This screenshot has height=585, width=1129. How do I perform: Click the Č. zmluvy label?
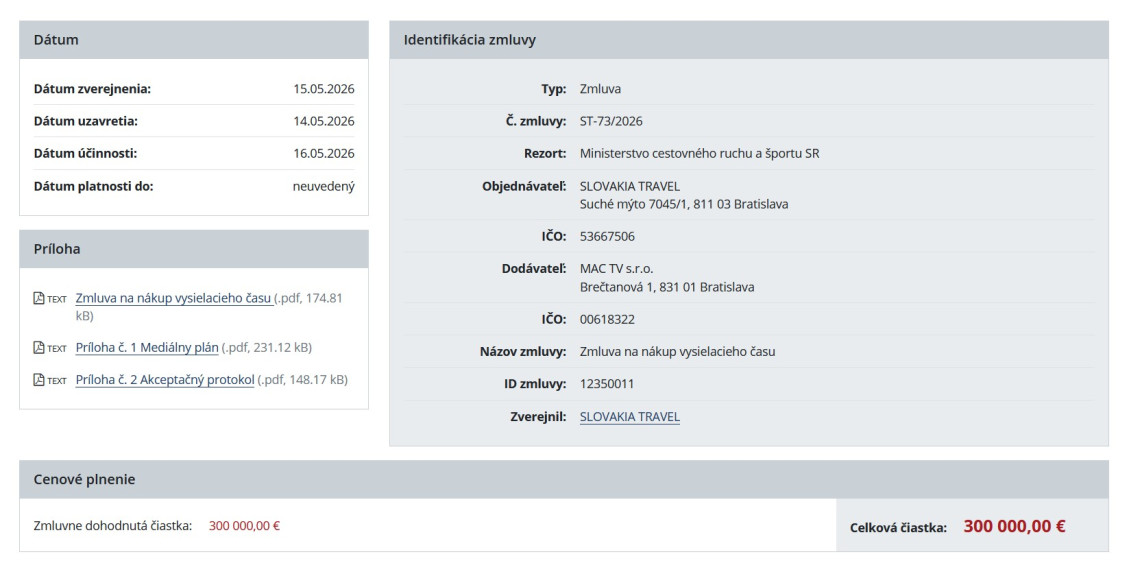(536, 121)
